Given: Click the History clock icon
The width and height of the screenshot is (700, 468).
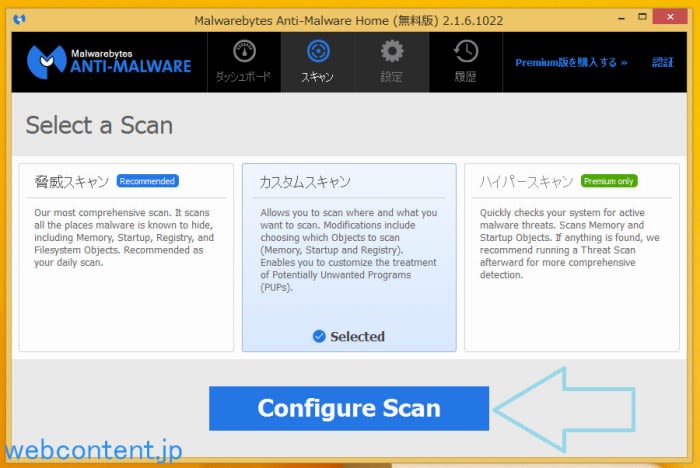Looking at the screenshot, I should tap(465, 51).
